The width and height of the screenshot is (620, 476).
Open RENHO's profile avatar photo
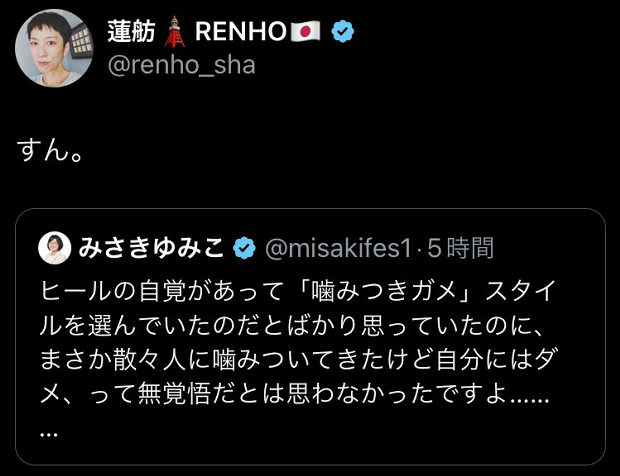pyautogui.click(x=49, y=46)
